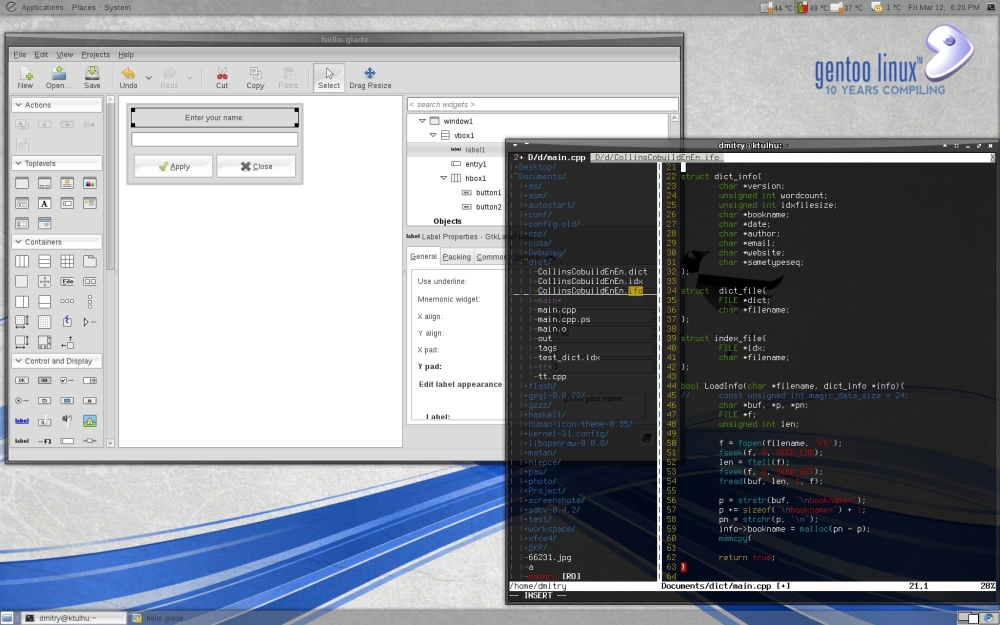Select the Notebook container icon

coord(90,261)
